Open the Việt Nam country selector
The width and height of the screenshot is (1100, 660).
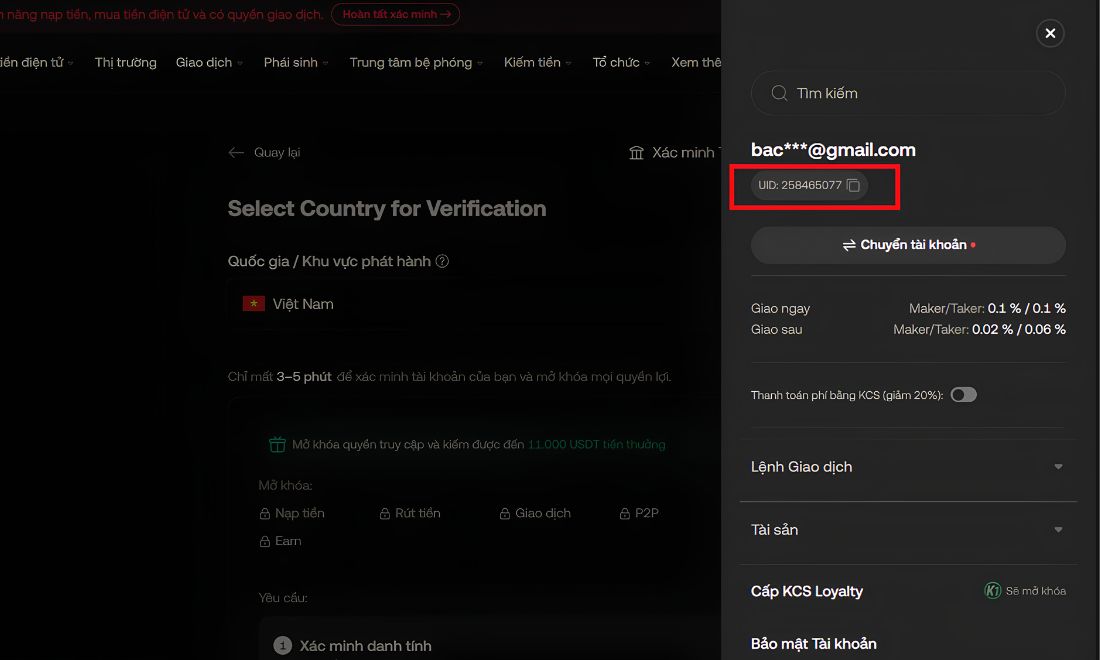coord(474,304)
